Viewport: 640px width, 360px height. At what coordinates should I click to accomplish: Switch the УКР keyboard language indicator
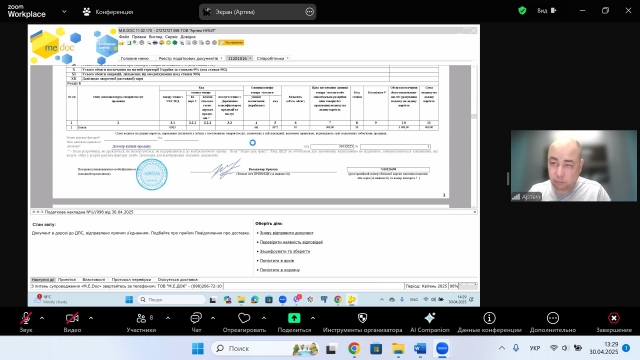[535, 348]
